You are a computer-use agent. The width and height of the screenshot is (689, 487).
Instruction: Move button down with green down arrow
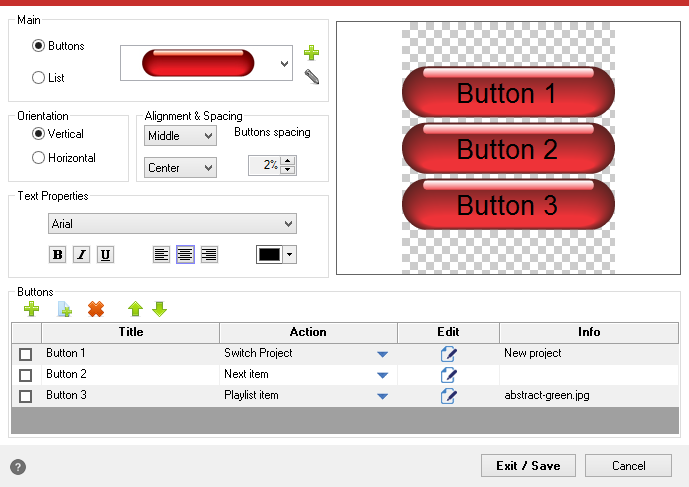point(159,309)
